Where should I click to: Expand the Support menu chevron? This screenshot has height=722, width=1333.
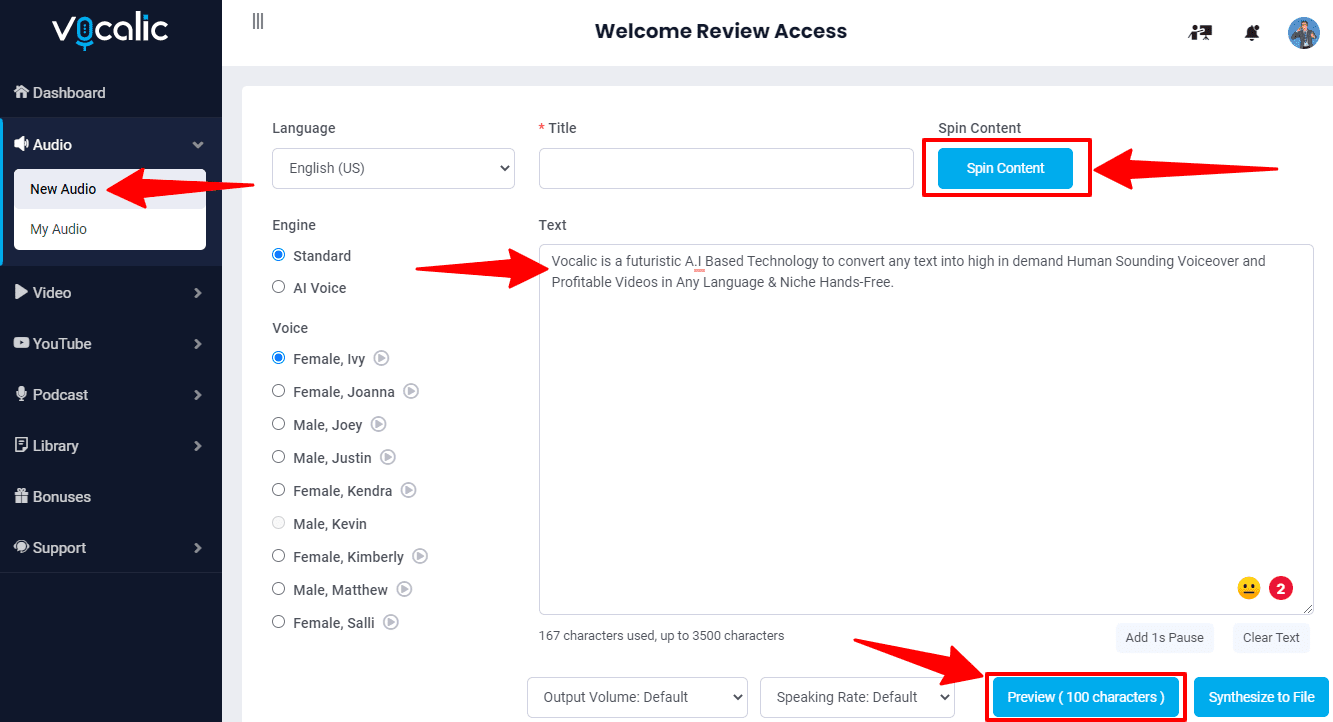click(x=198, y=548)
